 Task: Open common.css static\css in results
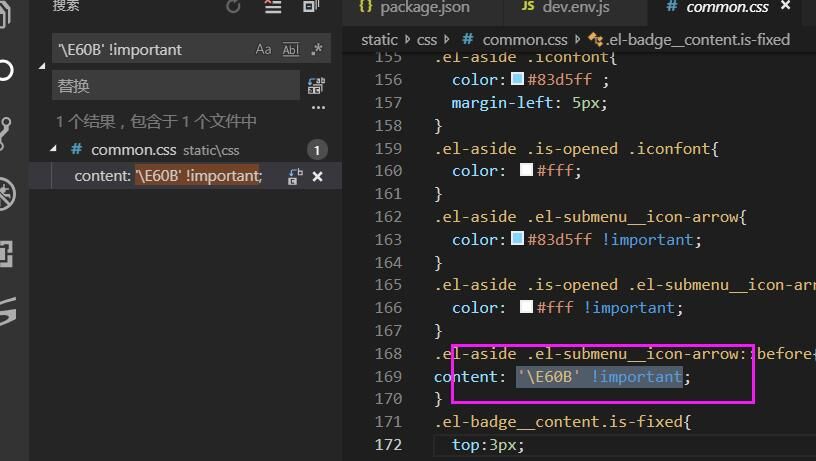click(165, 150)
